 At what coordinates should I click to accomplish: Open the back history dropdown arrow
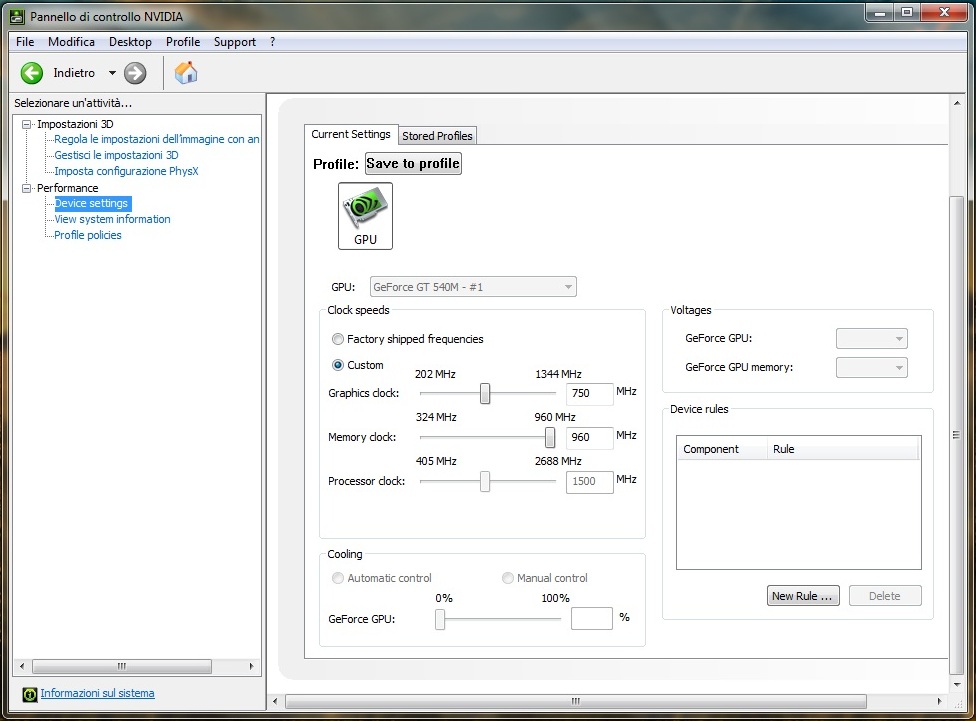click(x=112, y=73)
